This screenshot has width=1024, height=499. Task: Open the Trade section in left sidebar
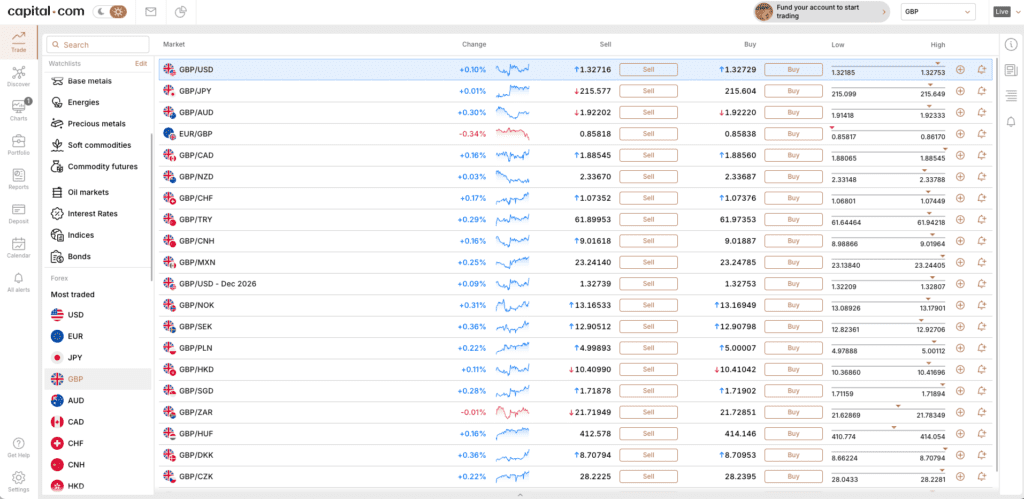[x=18, y=42]
